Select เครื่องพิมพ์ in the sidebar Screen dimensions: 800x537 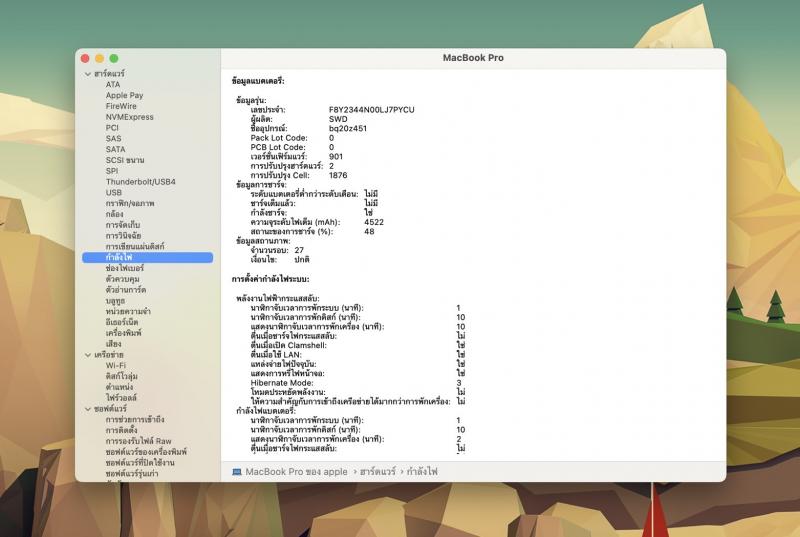coord(123,333)
